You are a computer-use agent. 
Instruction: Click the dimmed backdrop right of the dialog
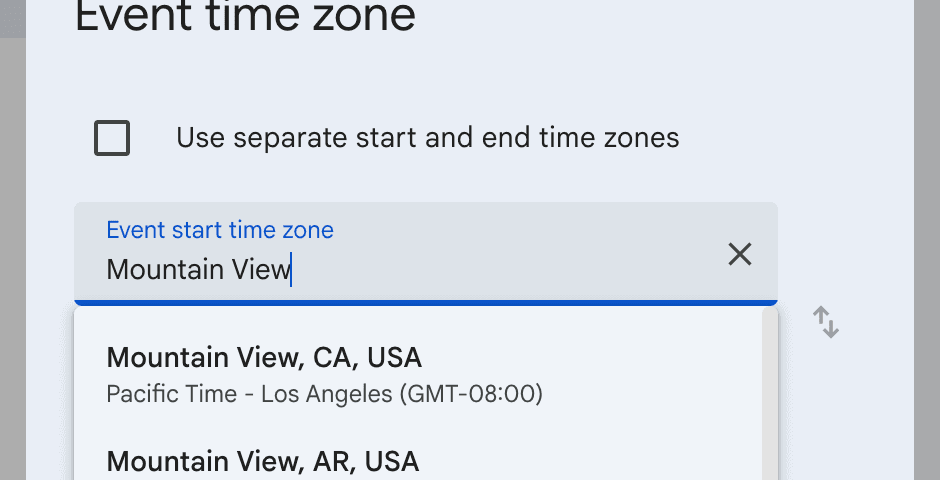pos(927,250)
